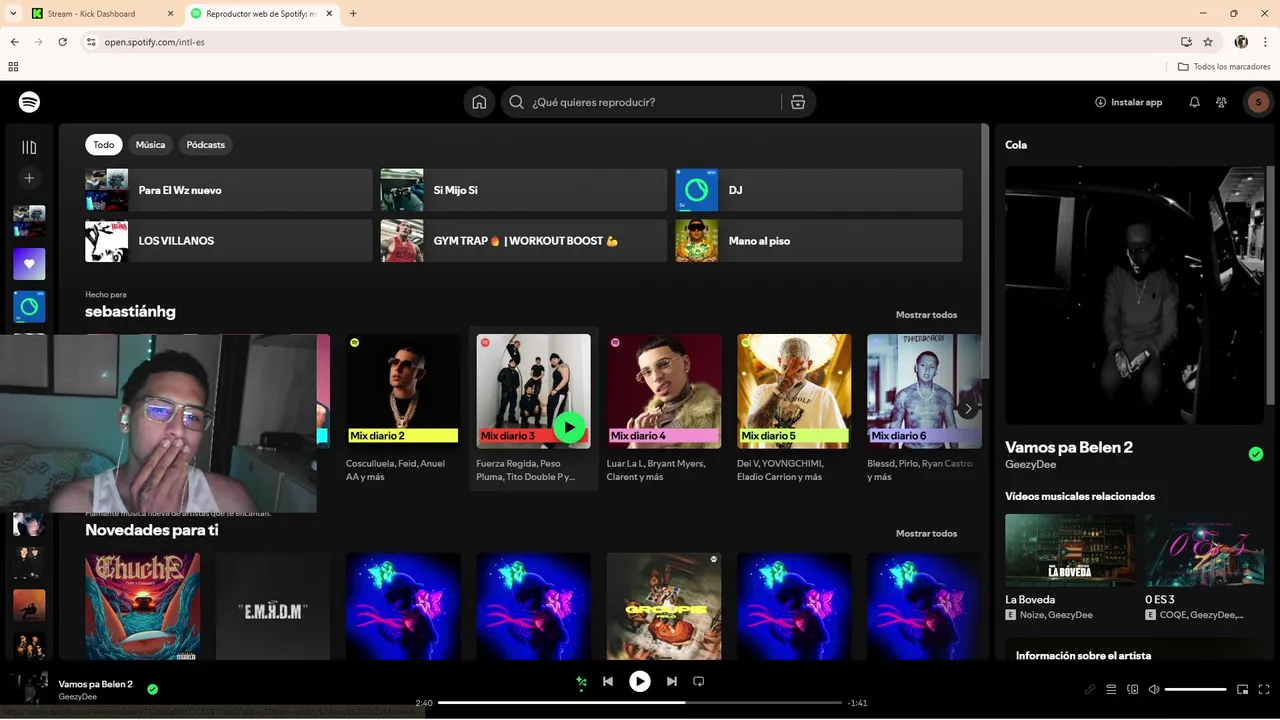Select the Todo filter chip

point(104,145)
